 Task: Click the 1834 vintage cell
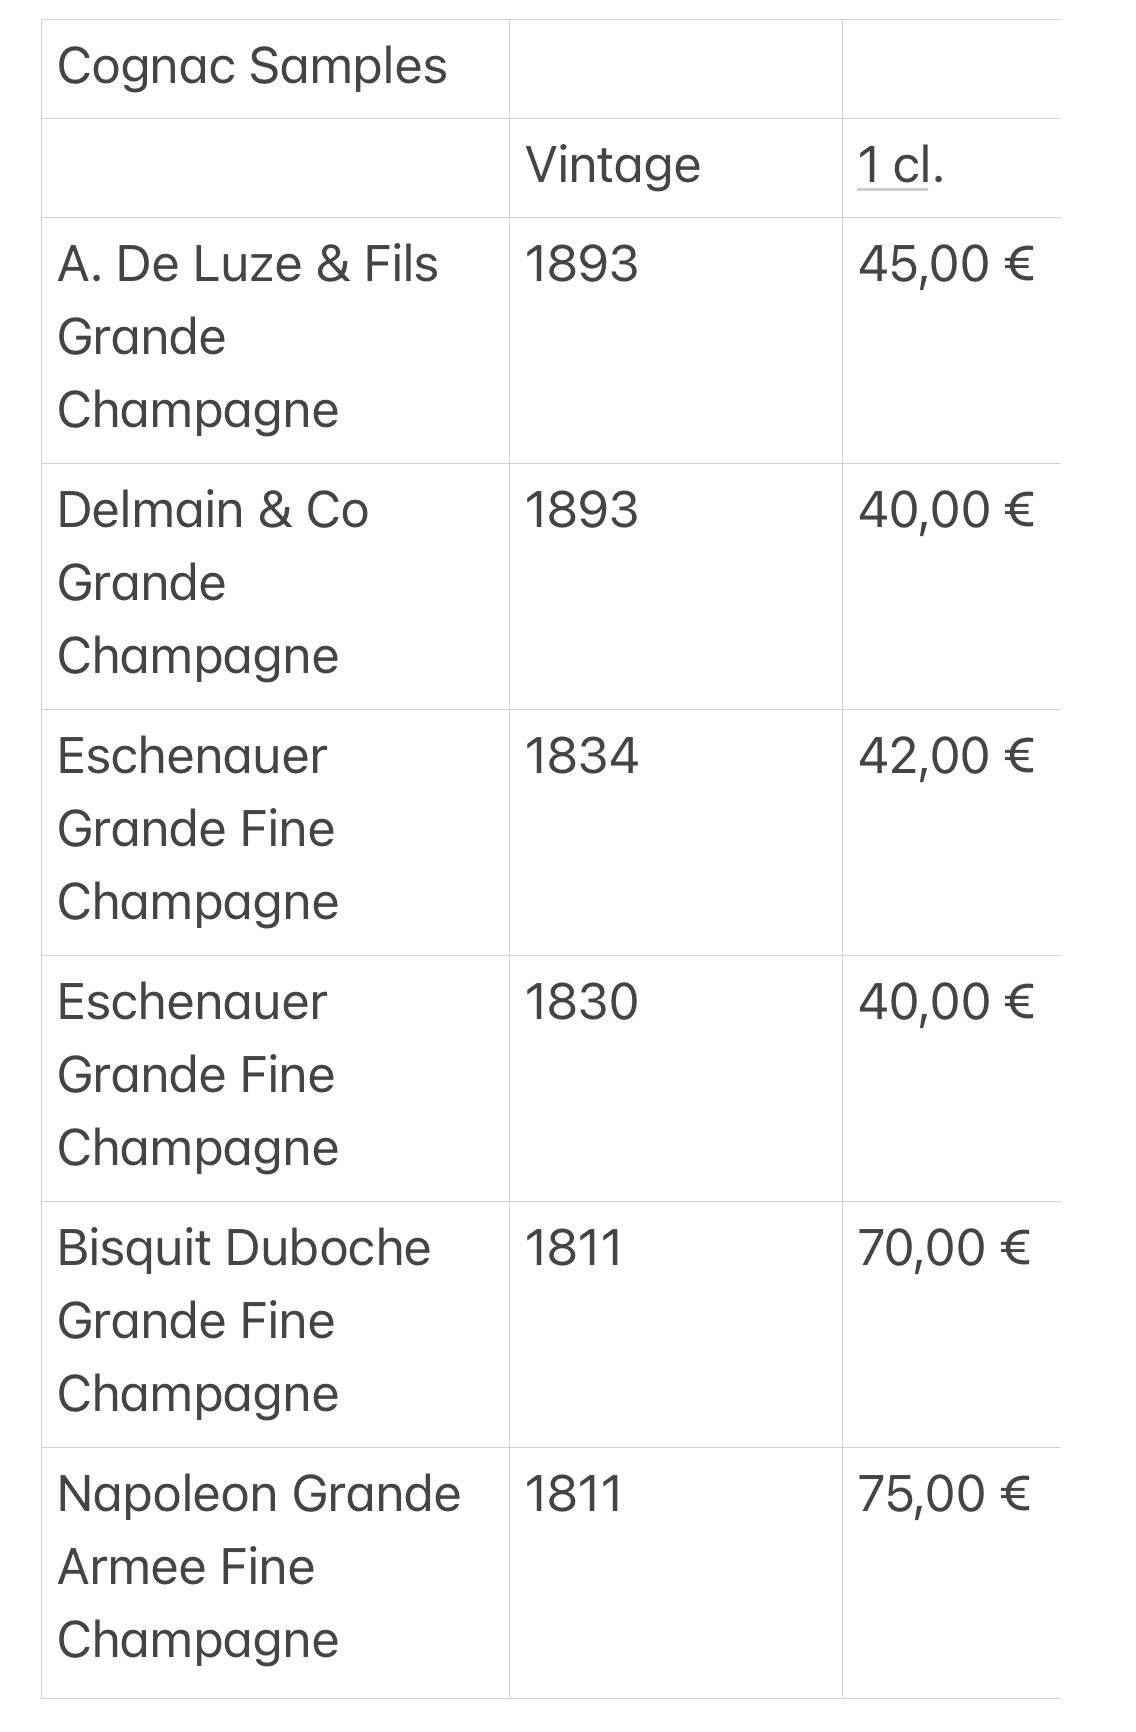click(x=581, y=757)
